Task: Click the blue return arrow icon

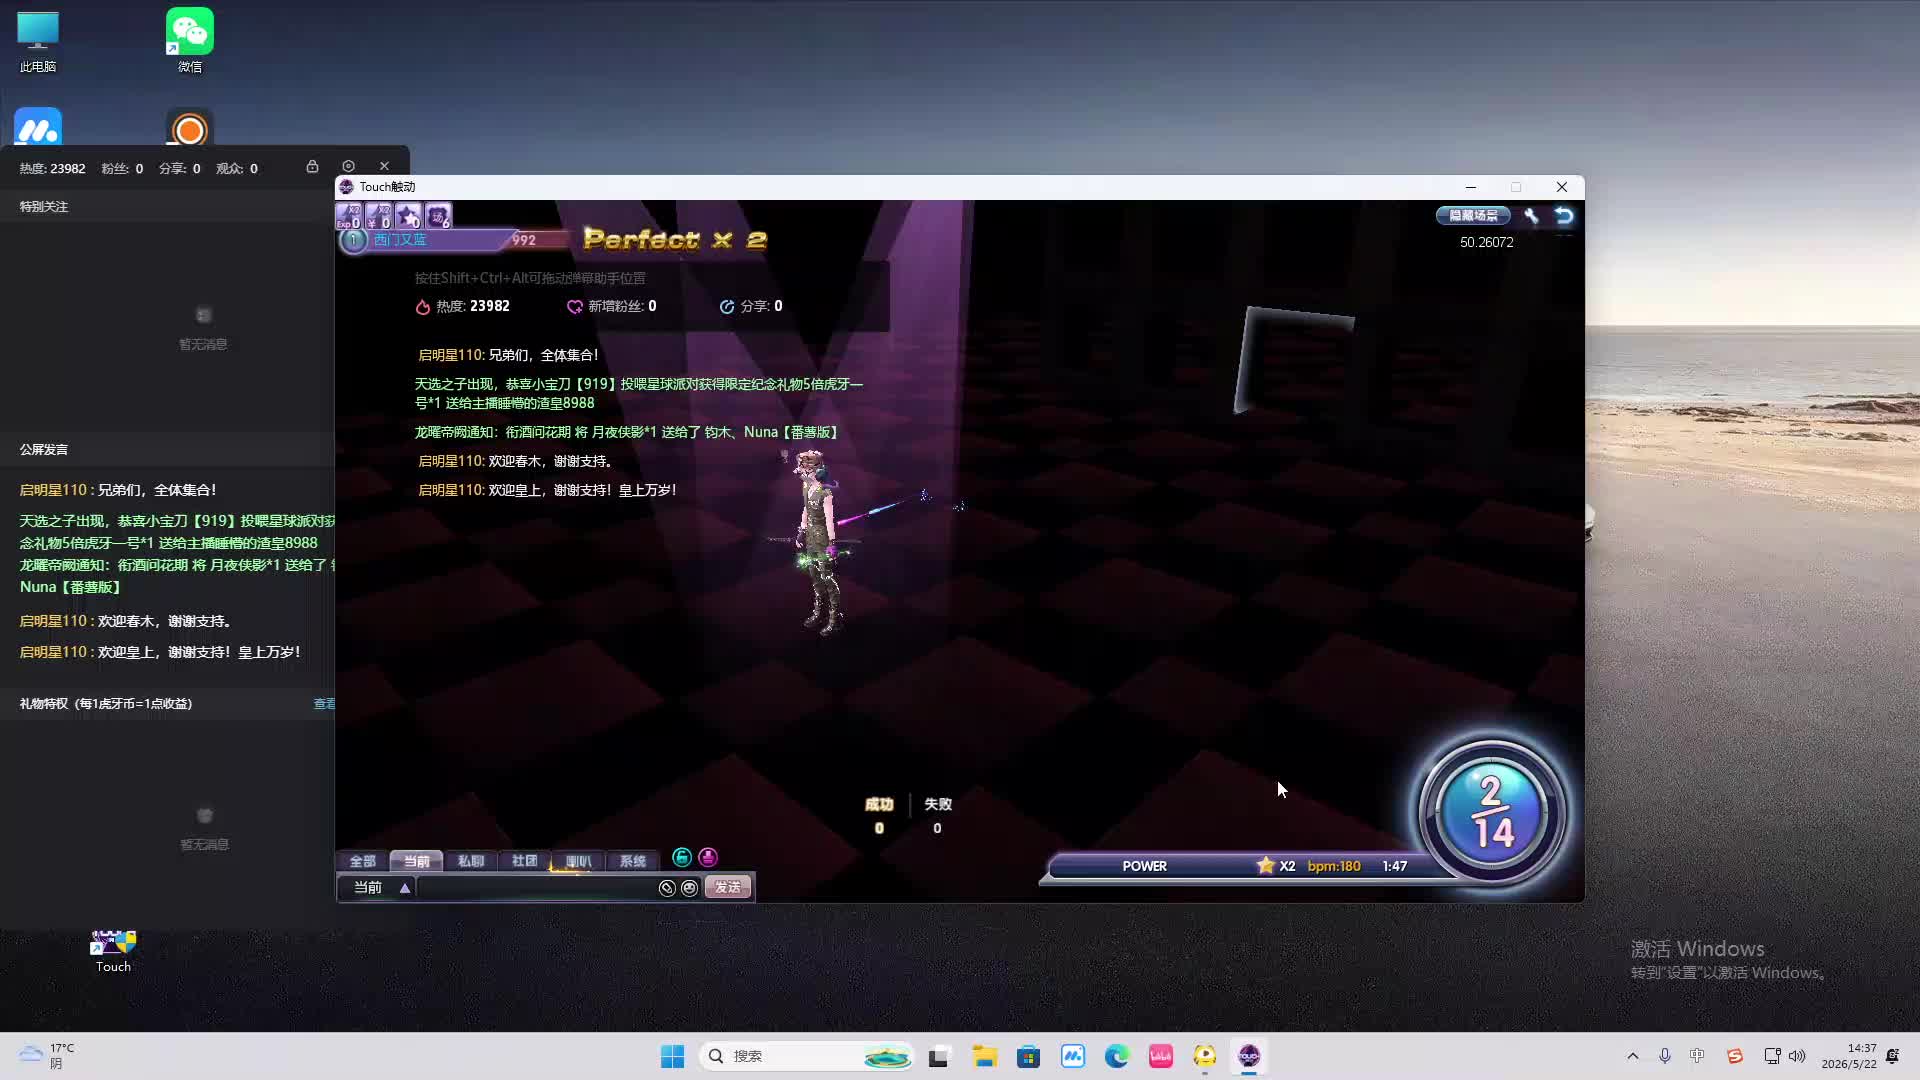Action: pyautogui.click(x=1564, y=215)
